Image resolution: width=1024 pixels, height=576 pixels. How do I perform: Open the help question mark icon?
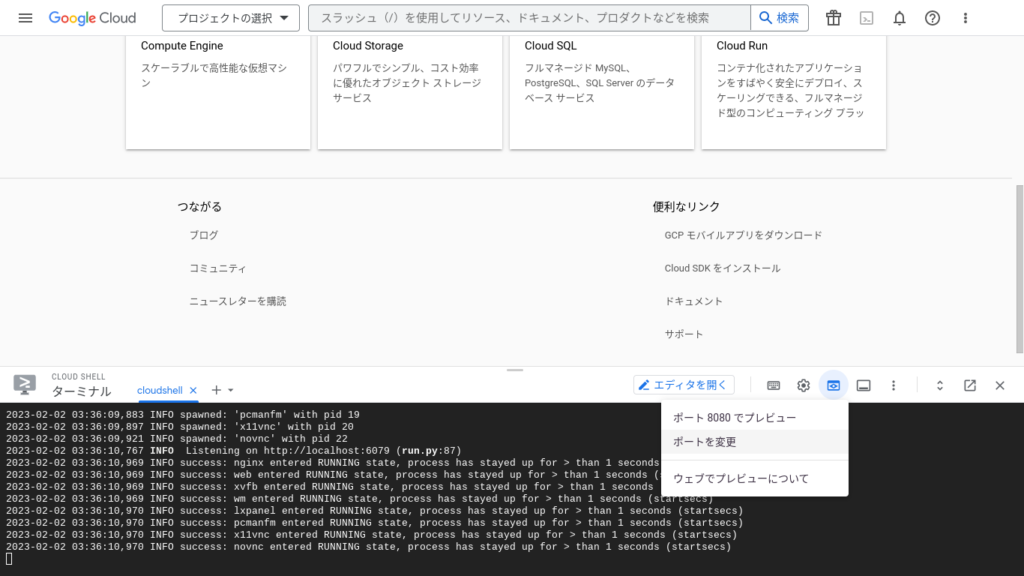pyautogui.click(x=932, y=18)
